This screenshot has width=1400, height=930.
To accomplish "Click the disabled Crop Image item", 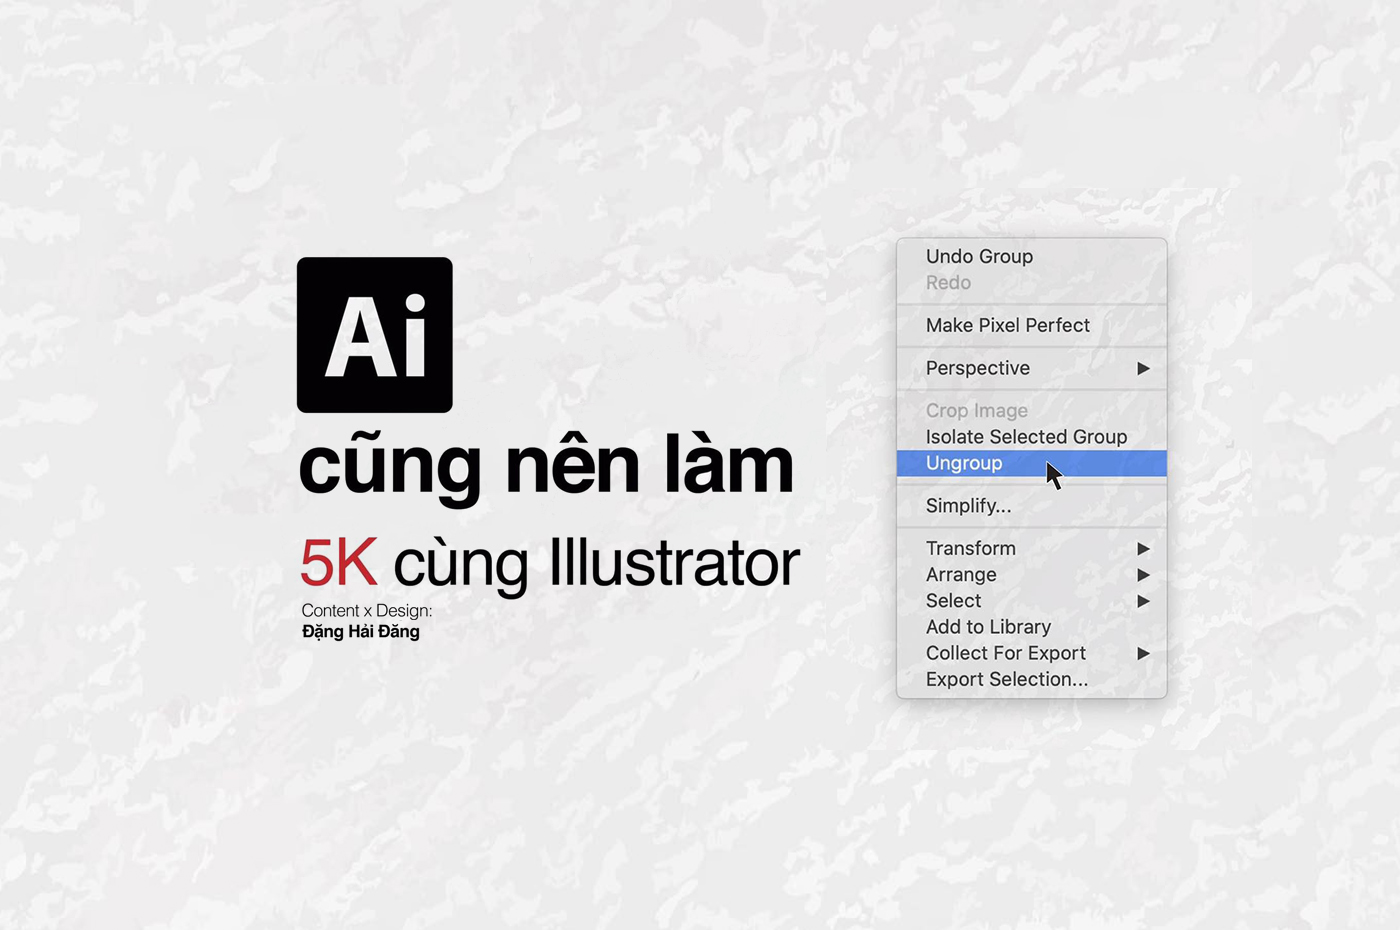I will [976, 411].
